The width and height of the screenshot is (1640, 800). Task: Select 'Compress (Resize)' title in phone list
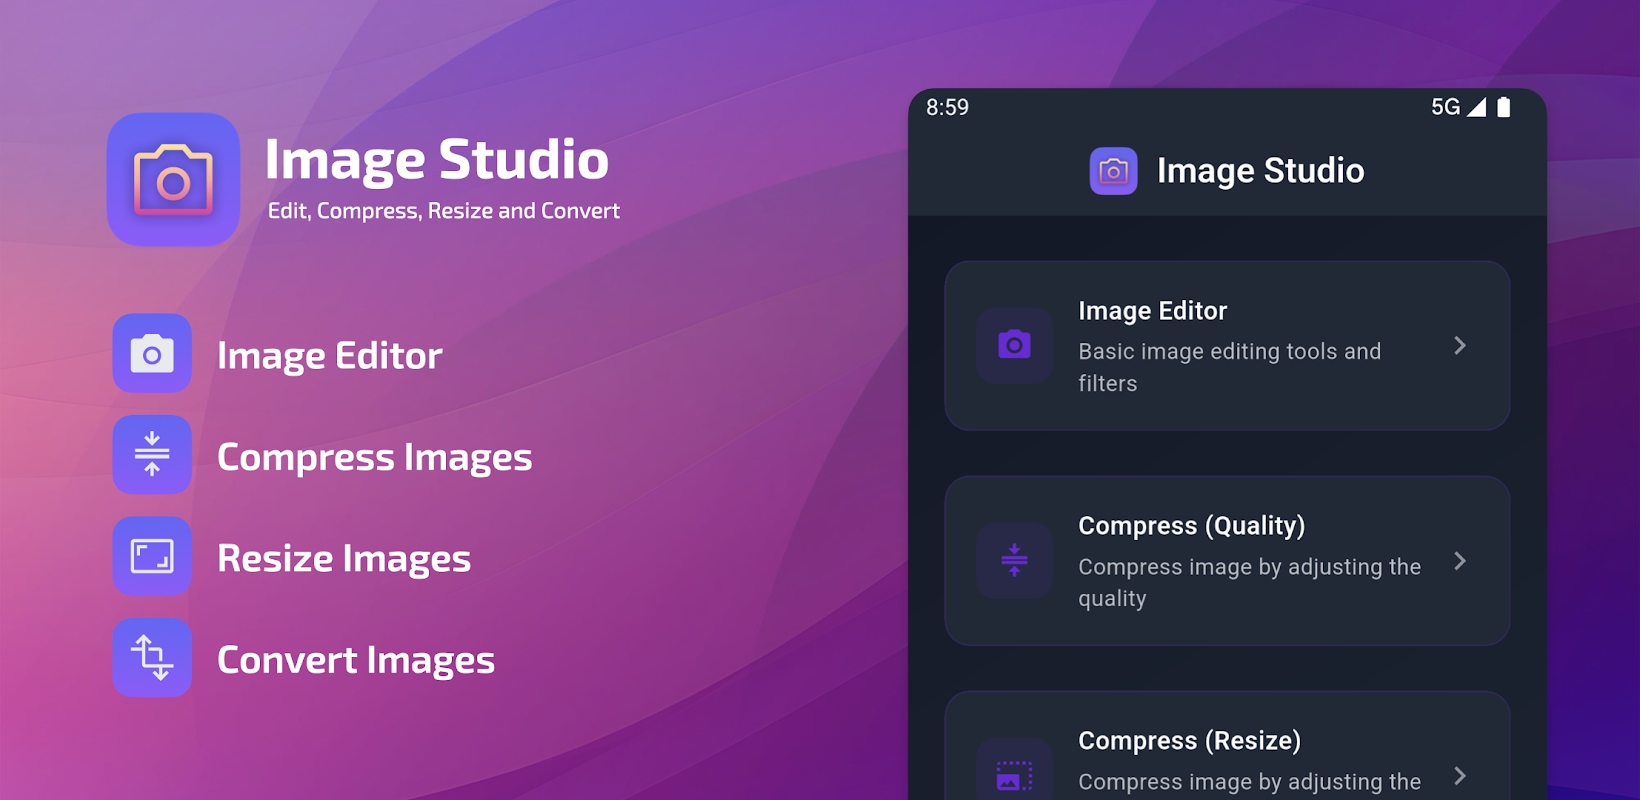click(1189, 741)
